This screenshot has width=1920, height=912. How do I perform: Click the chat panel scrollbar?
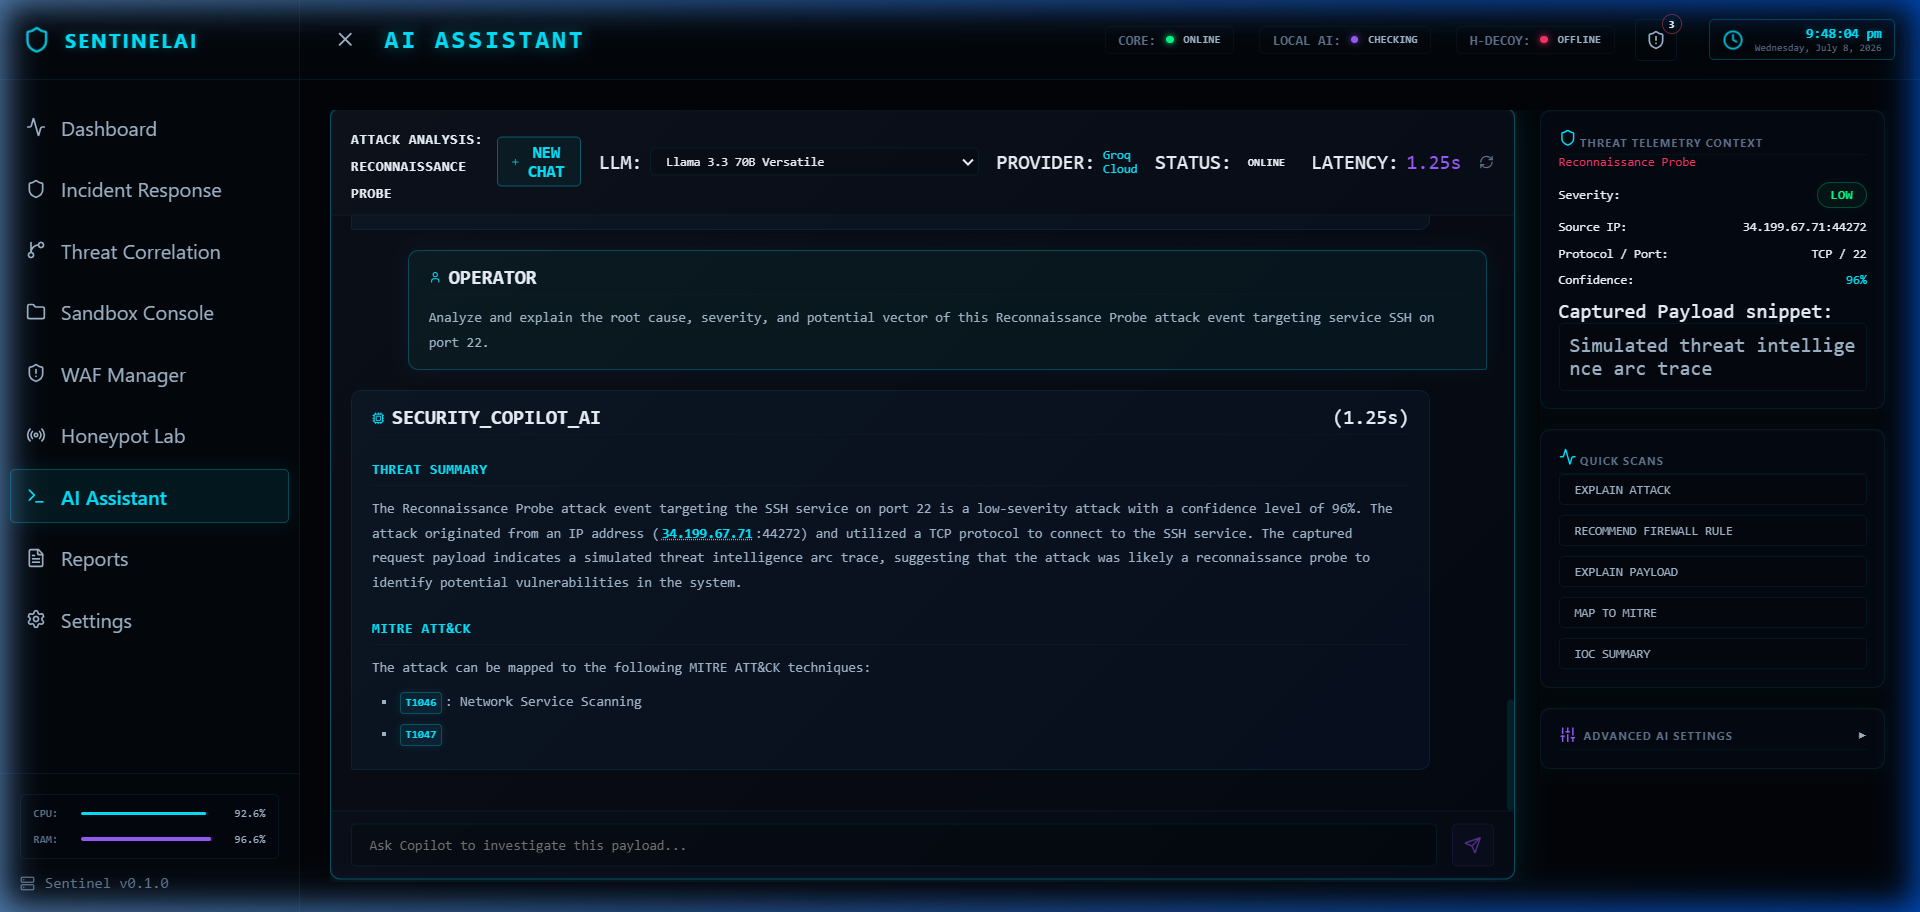tap(1510, 755)
